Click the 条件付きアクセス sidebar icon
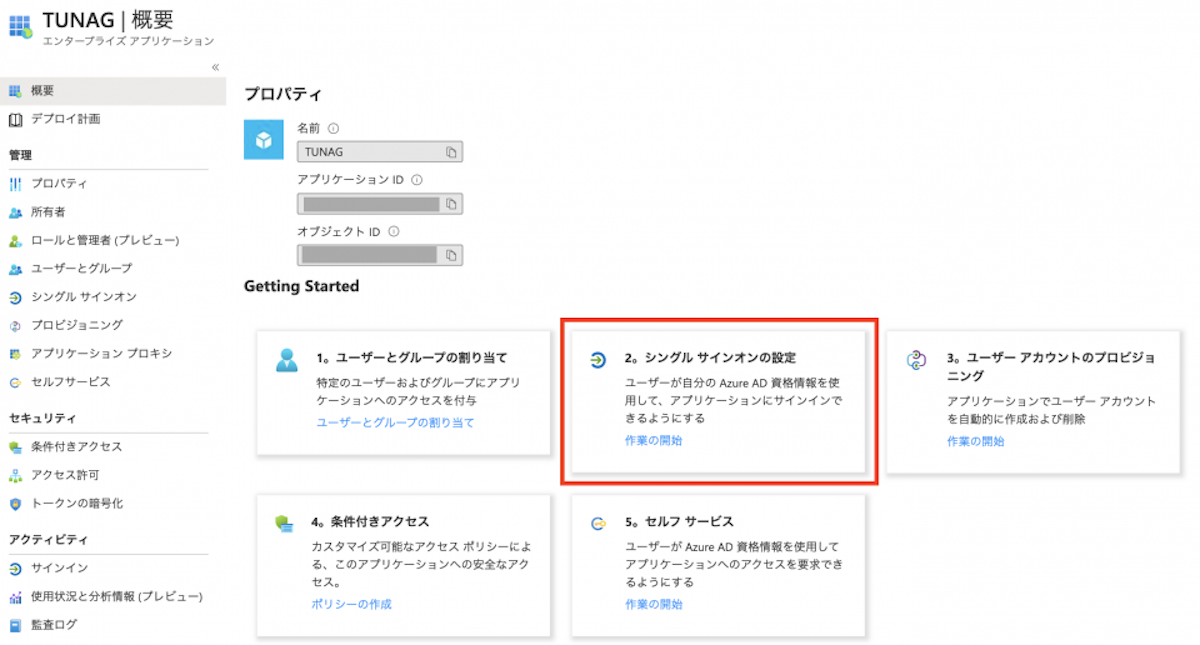Viewport: 1200px width, 645px height. click(15, 447)
